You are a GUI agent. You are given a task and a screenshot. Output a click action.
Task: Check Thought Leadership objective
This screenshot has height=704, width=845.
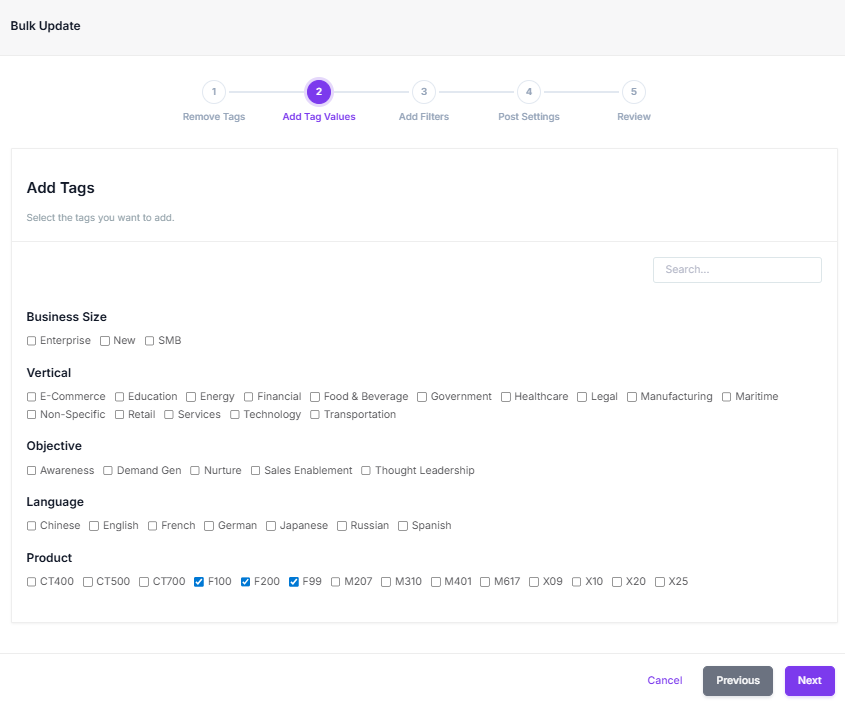coord(366,471)
